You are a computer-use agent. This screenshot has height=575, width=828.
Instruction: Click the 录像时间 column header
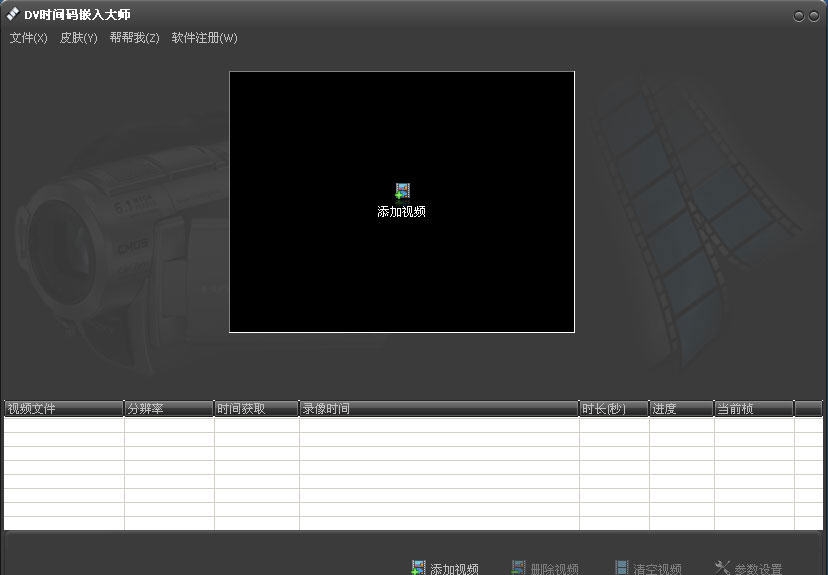pos(439,409)
